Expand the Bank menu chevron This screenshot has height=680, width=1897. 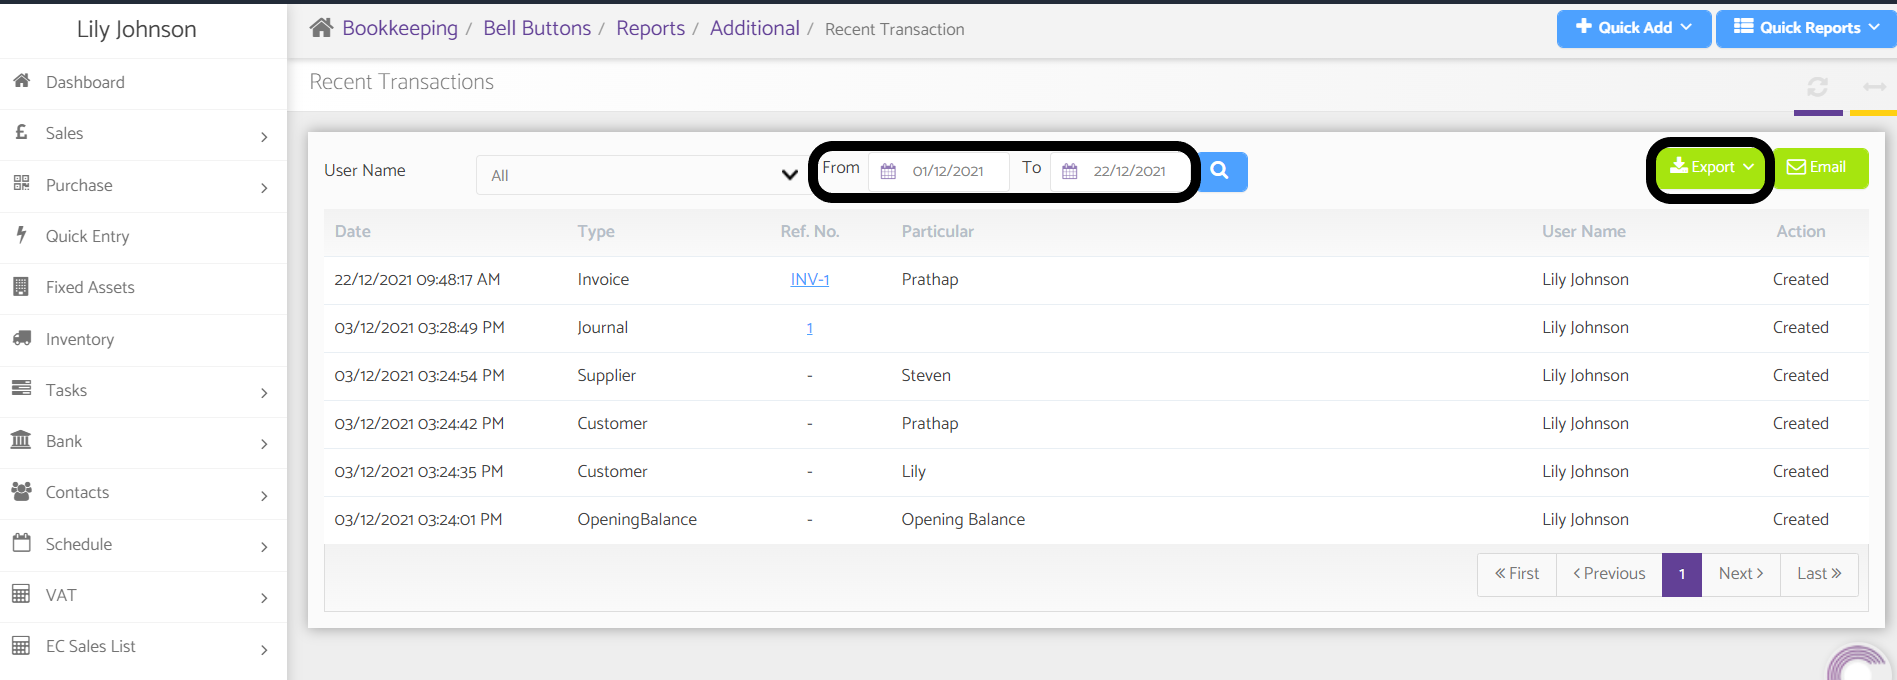pyautogui.click(x=264, y=444)
